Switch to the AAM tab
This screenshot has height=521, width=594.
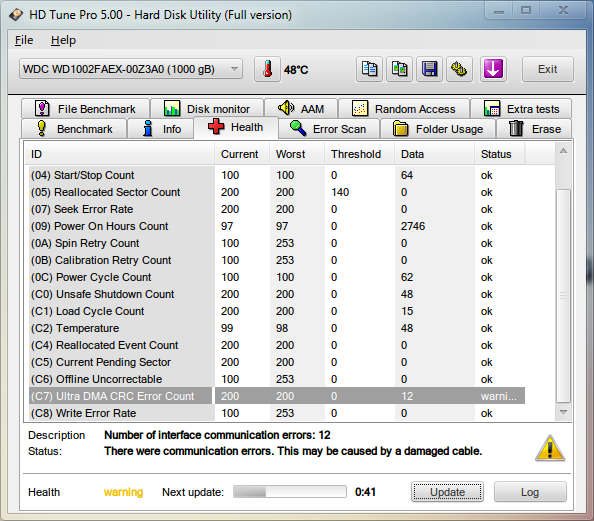(x=301, y=109)
